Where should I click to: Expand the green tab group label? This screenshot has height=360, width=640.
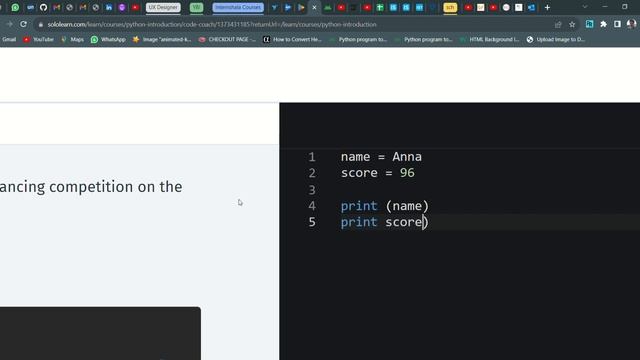(196, 7)
